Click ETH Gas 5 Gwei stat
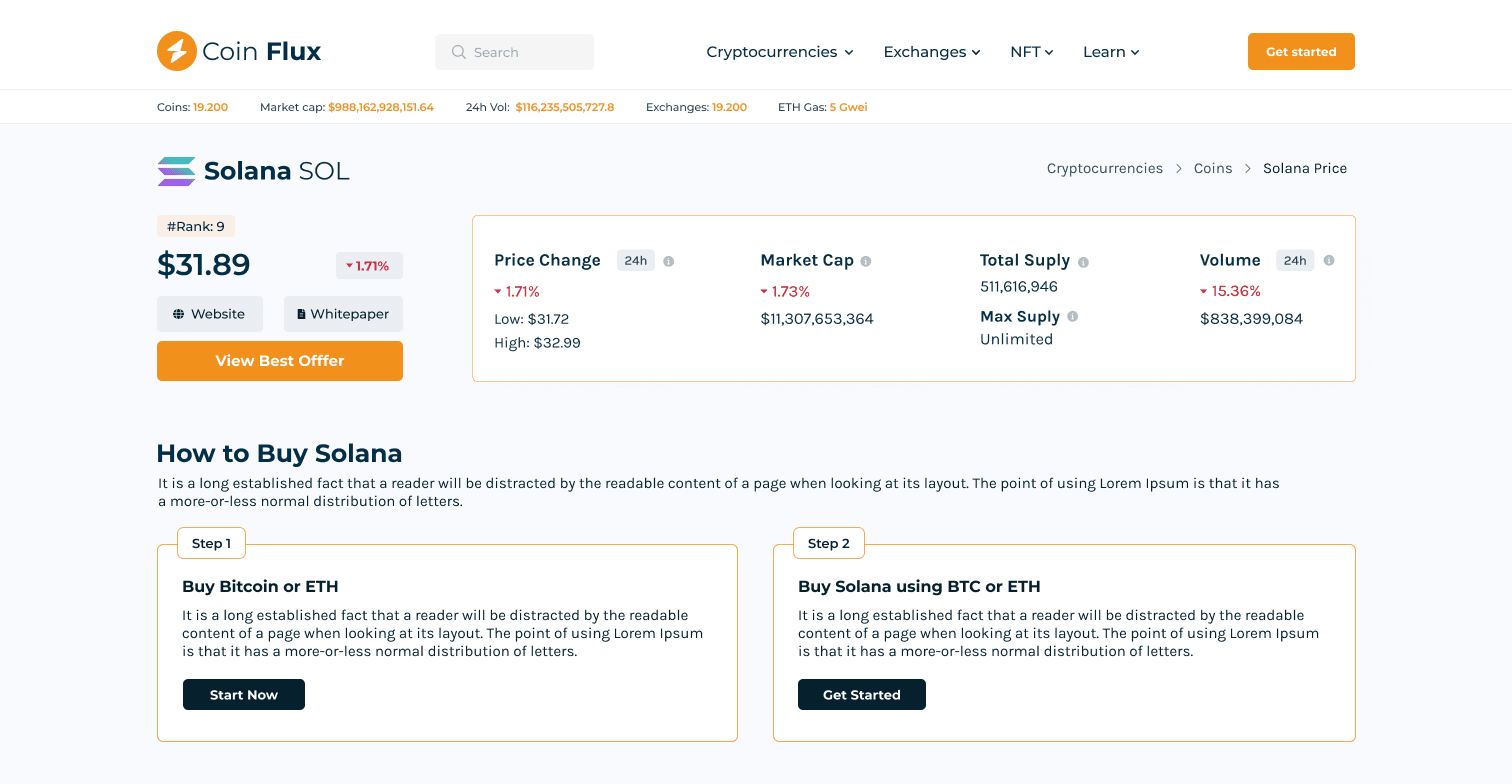This screenshot has width=1512, height=784. pyautogui.click(x=823, y=107)
